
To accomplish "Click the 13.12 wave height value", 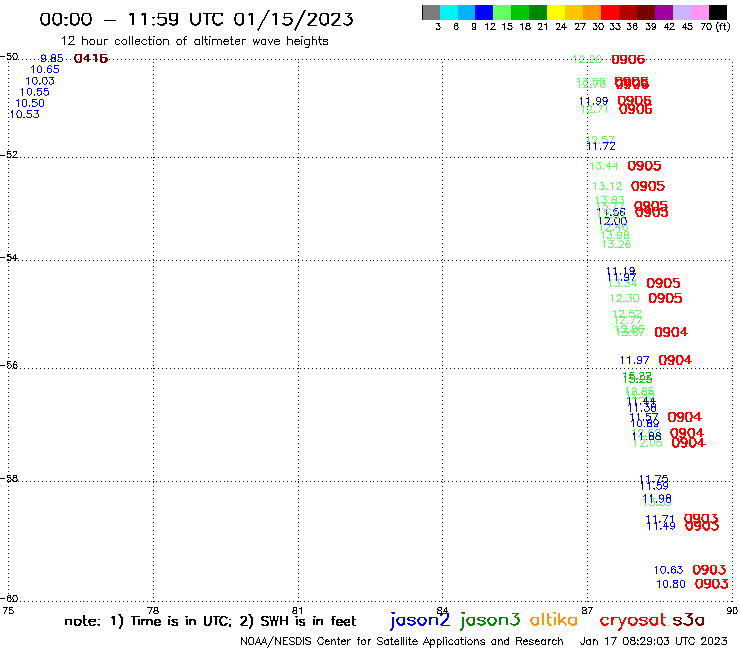I will (x=607, y=186).
